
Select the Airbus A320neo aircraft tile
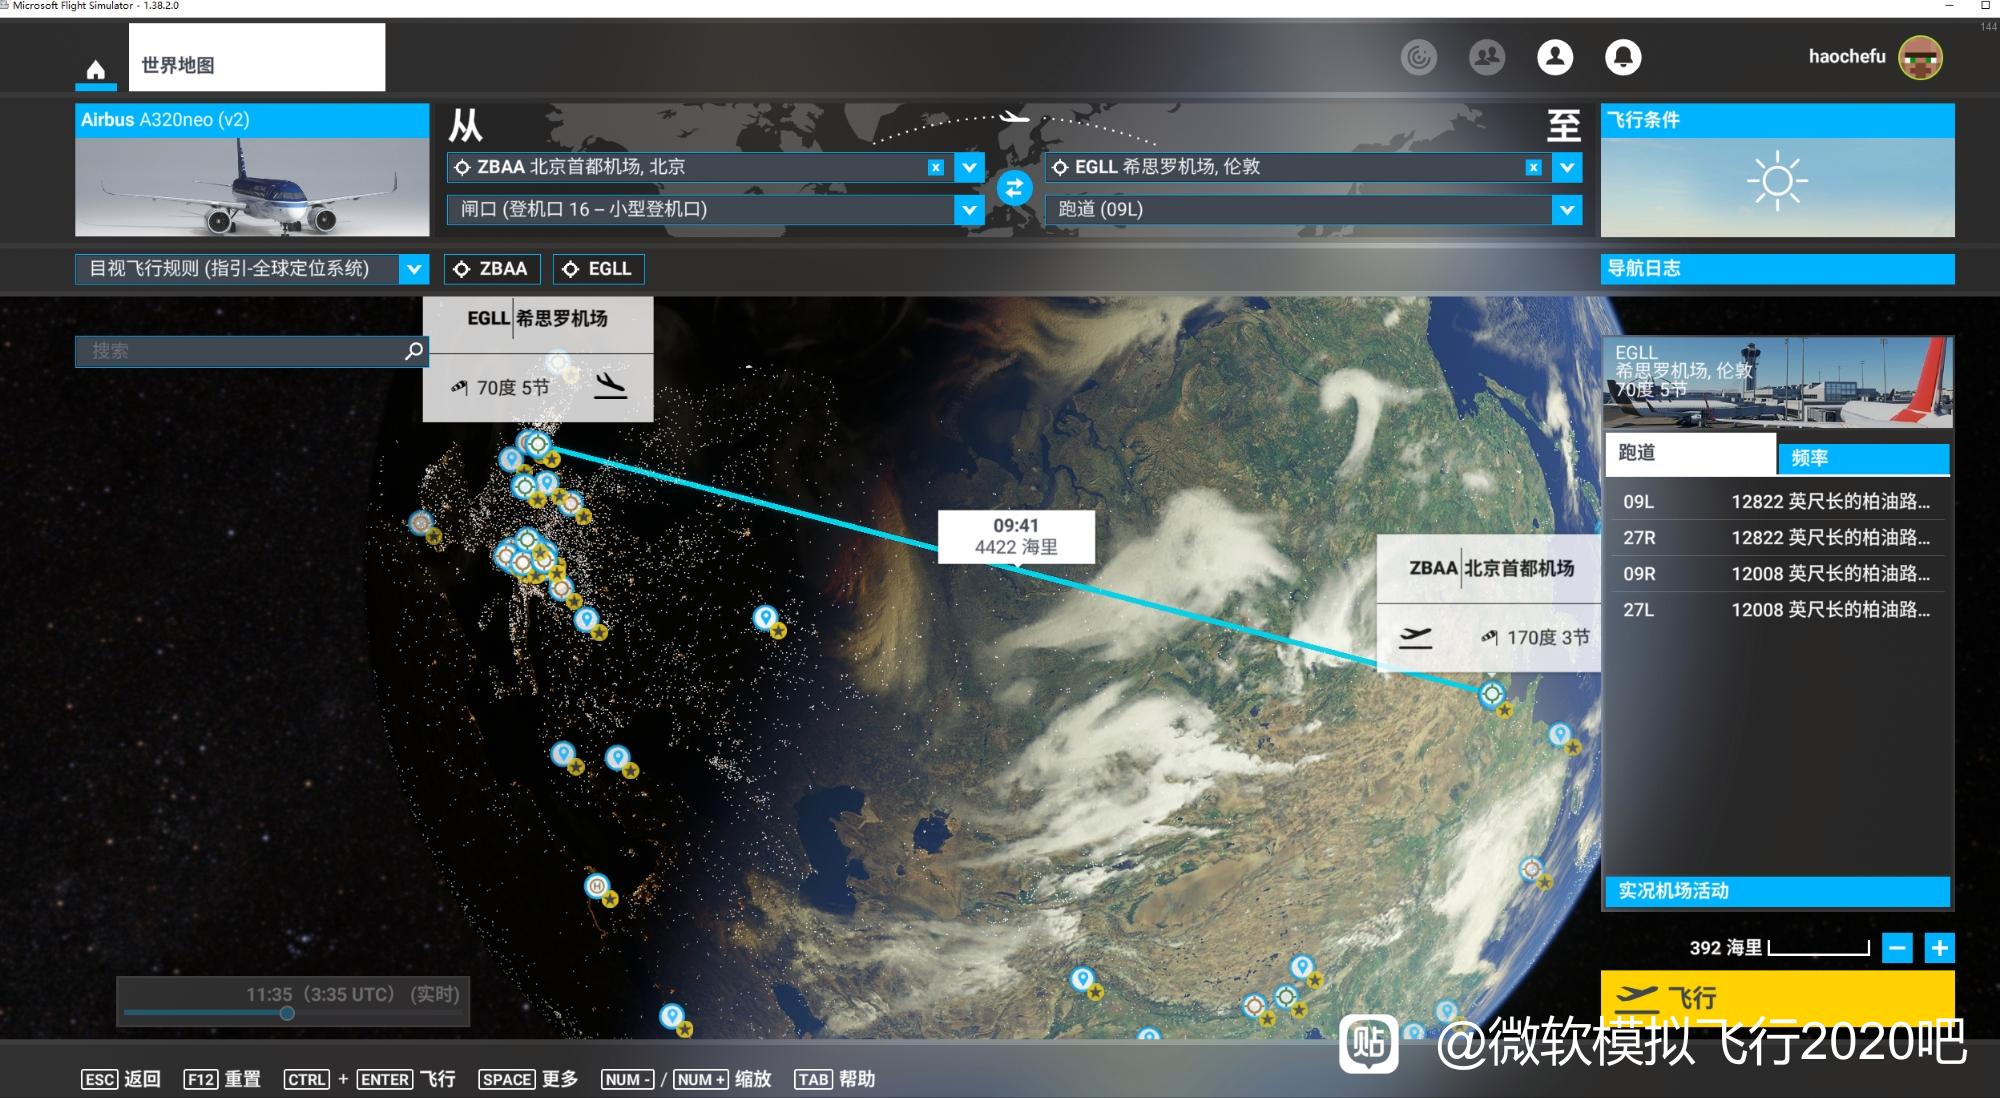click(252, 170)
